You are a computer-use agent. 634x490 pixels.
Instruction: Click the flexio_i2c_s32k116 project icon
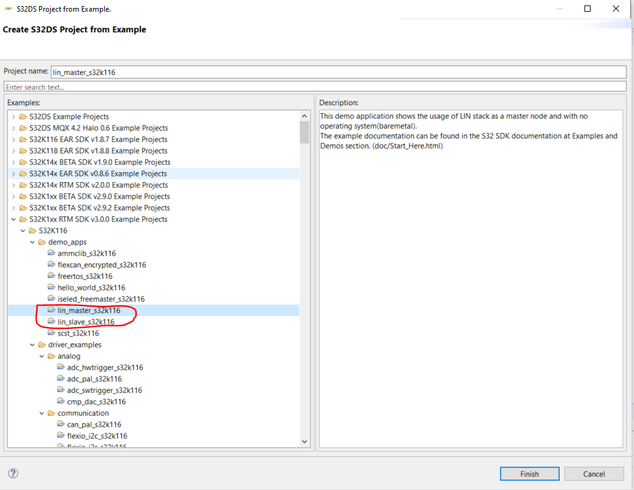[x=61, y=435]
